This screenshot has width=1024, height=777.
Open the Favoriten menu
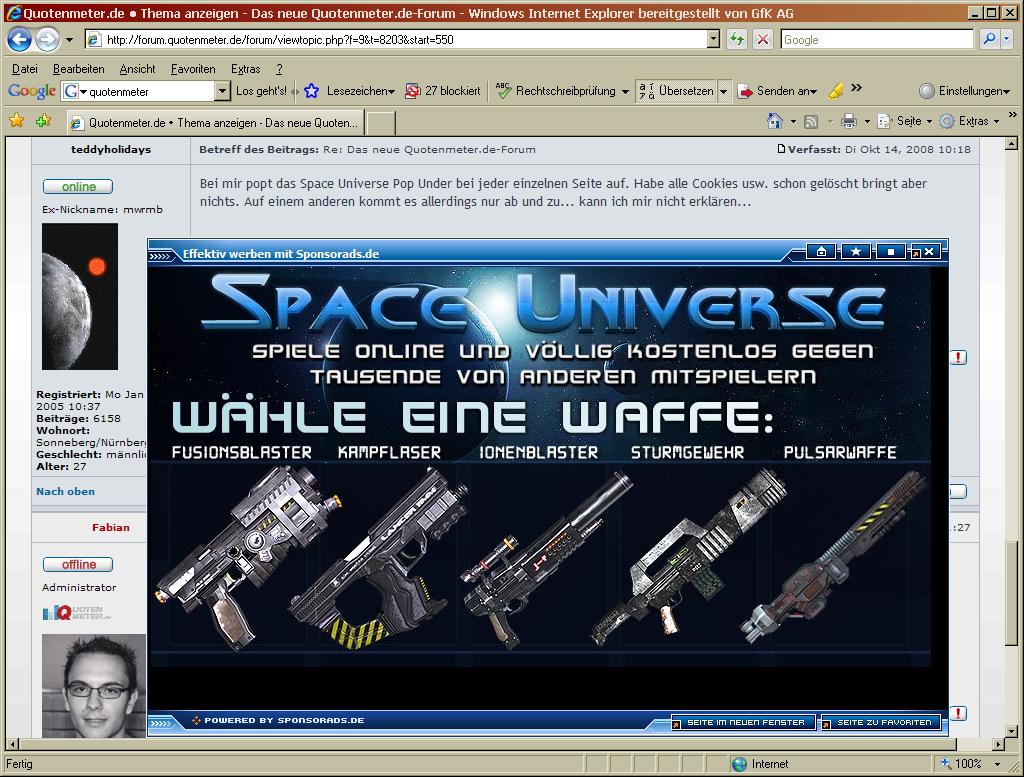point(192,69)
